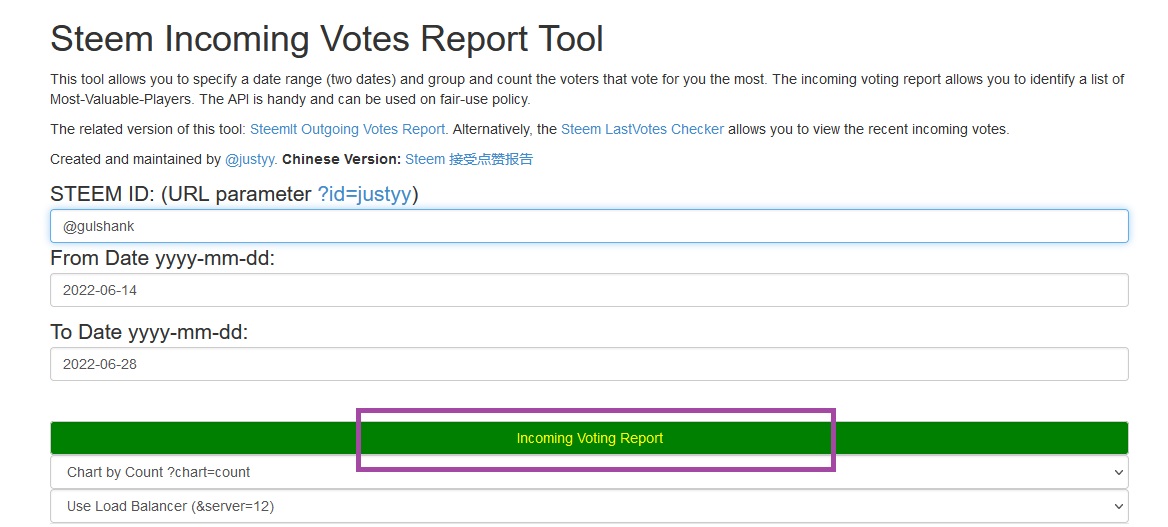Click the 'Chinese Version:' bold label
This screenshot has height=527, width=1168.
pyautogui.click(x=341, y=159)
